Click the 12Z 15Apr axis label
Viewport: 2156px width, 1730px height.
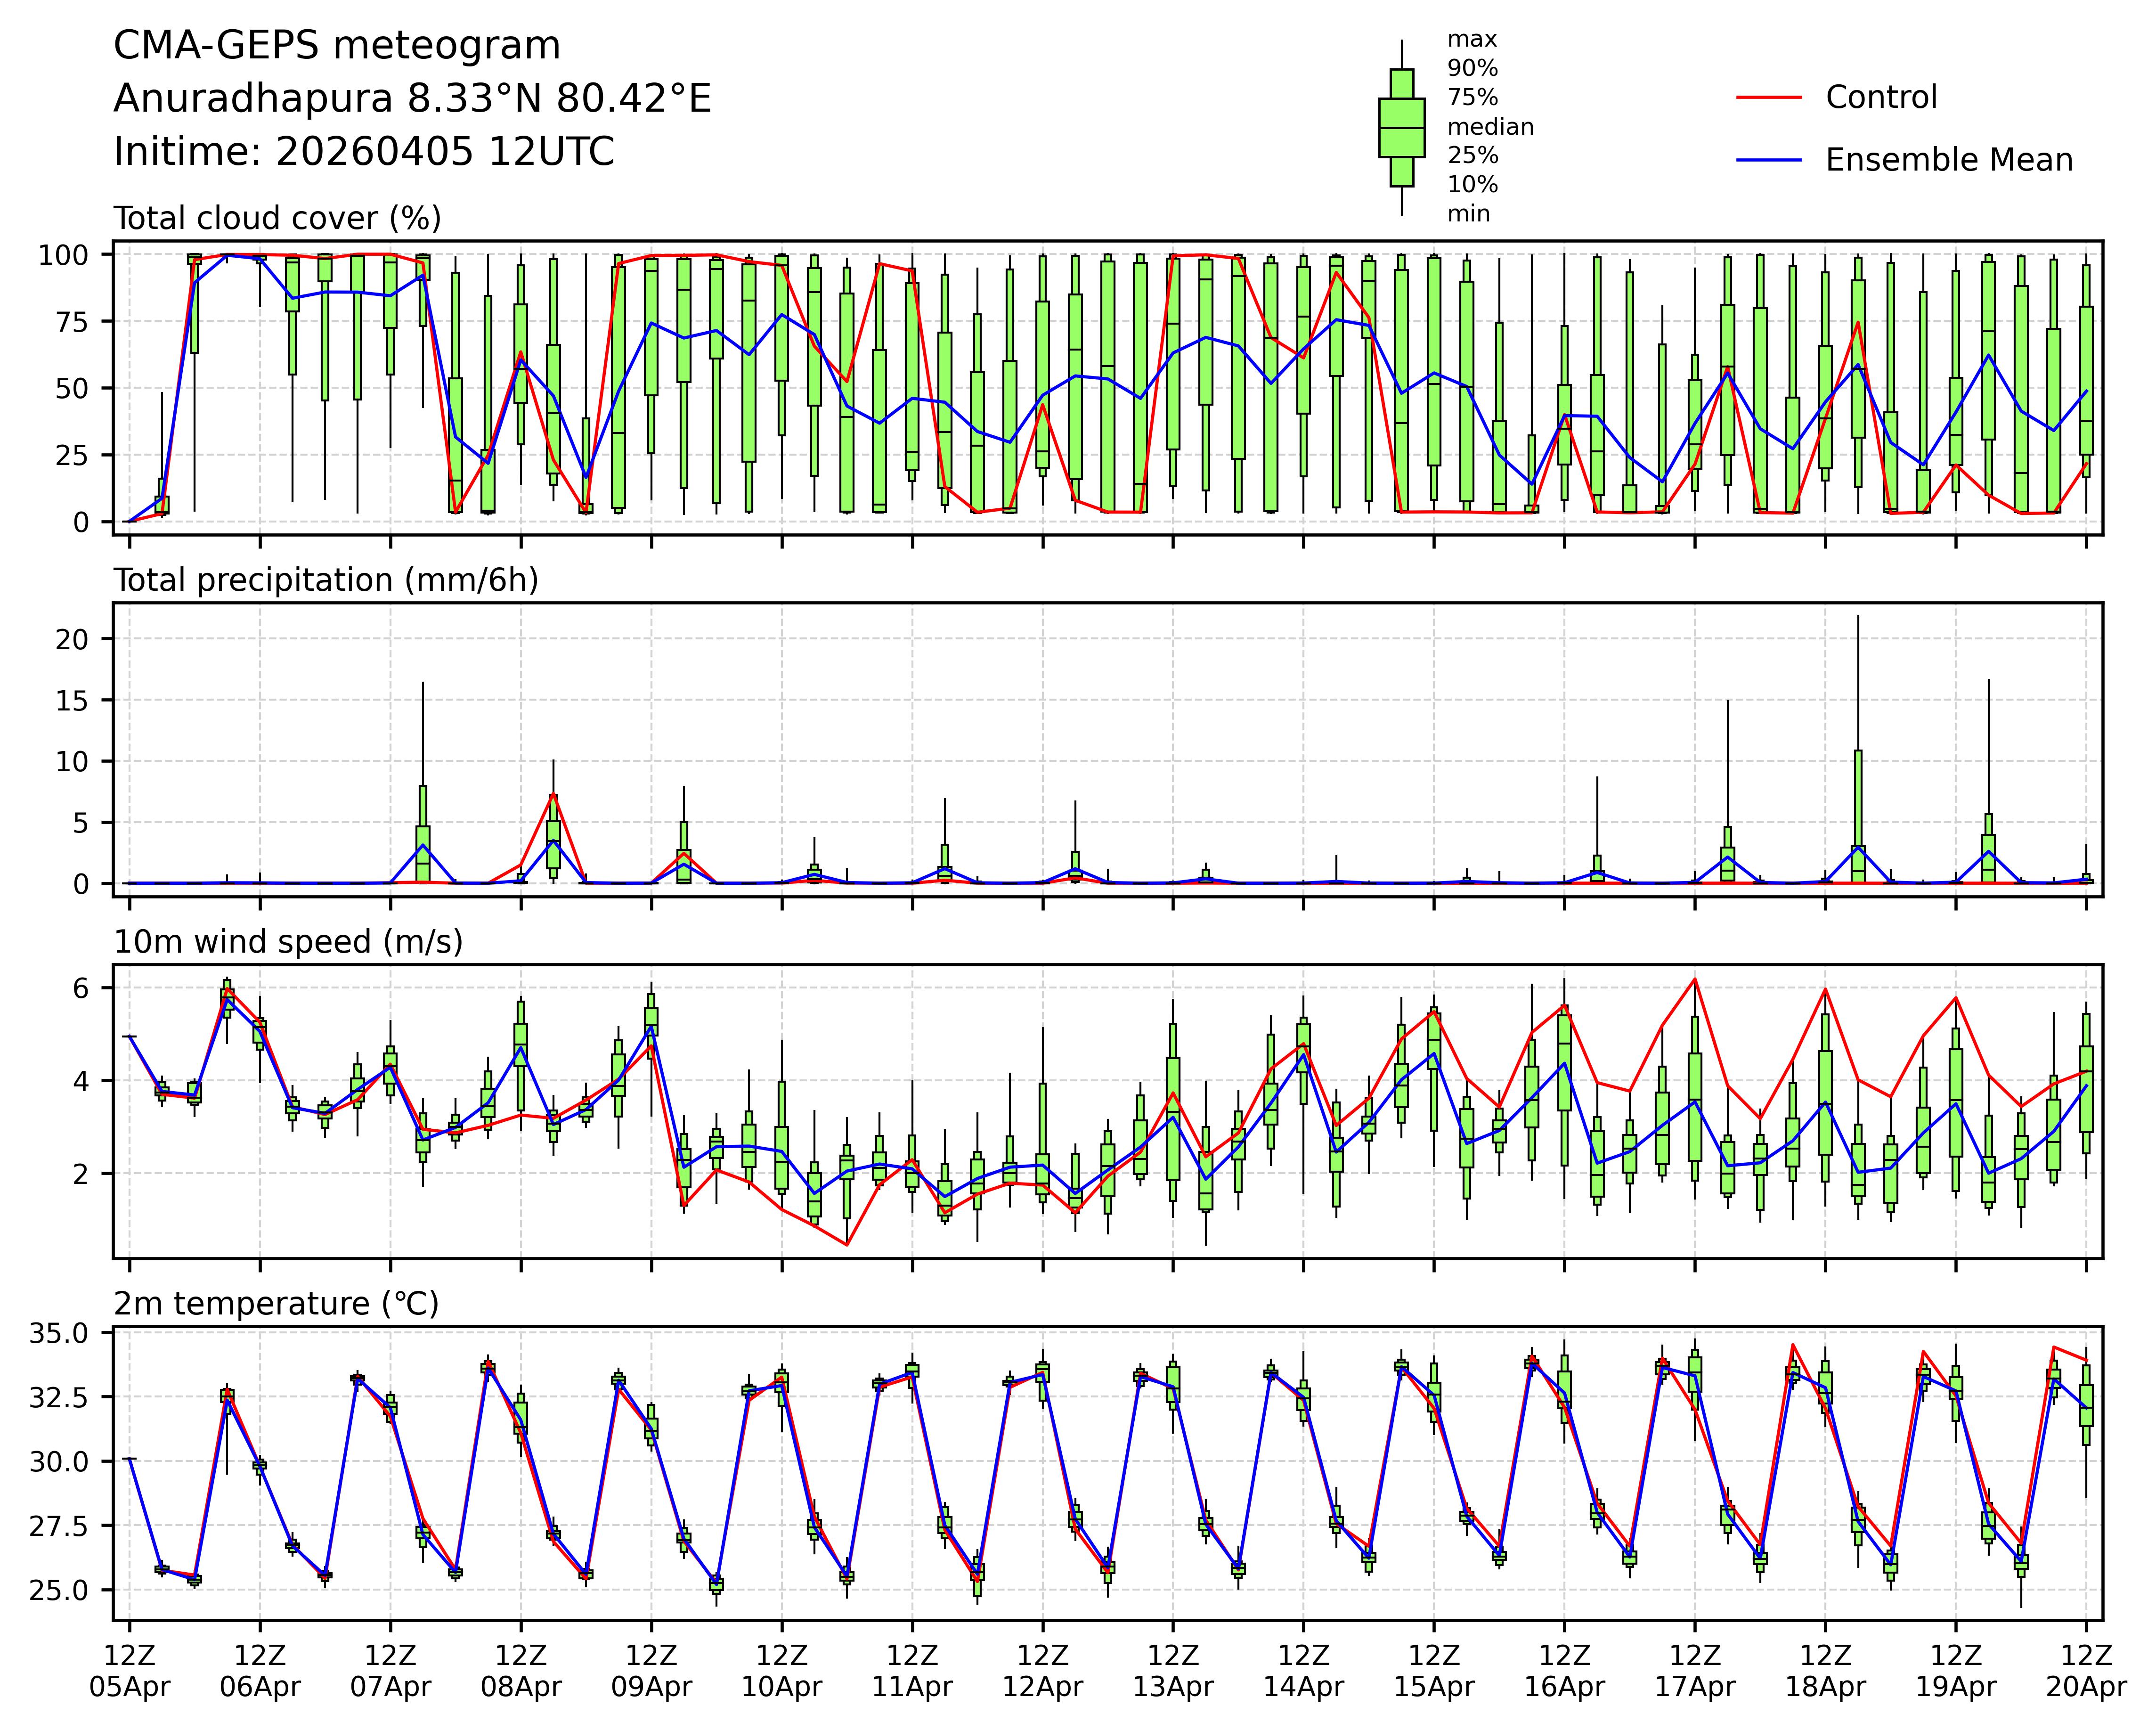pos(1433,1671)
